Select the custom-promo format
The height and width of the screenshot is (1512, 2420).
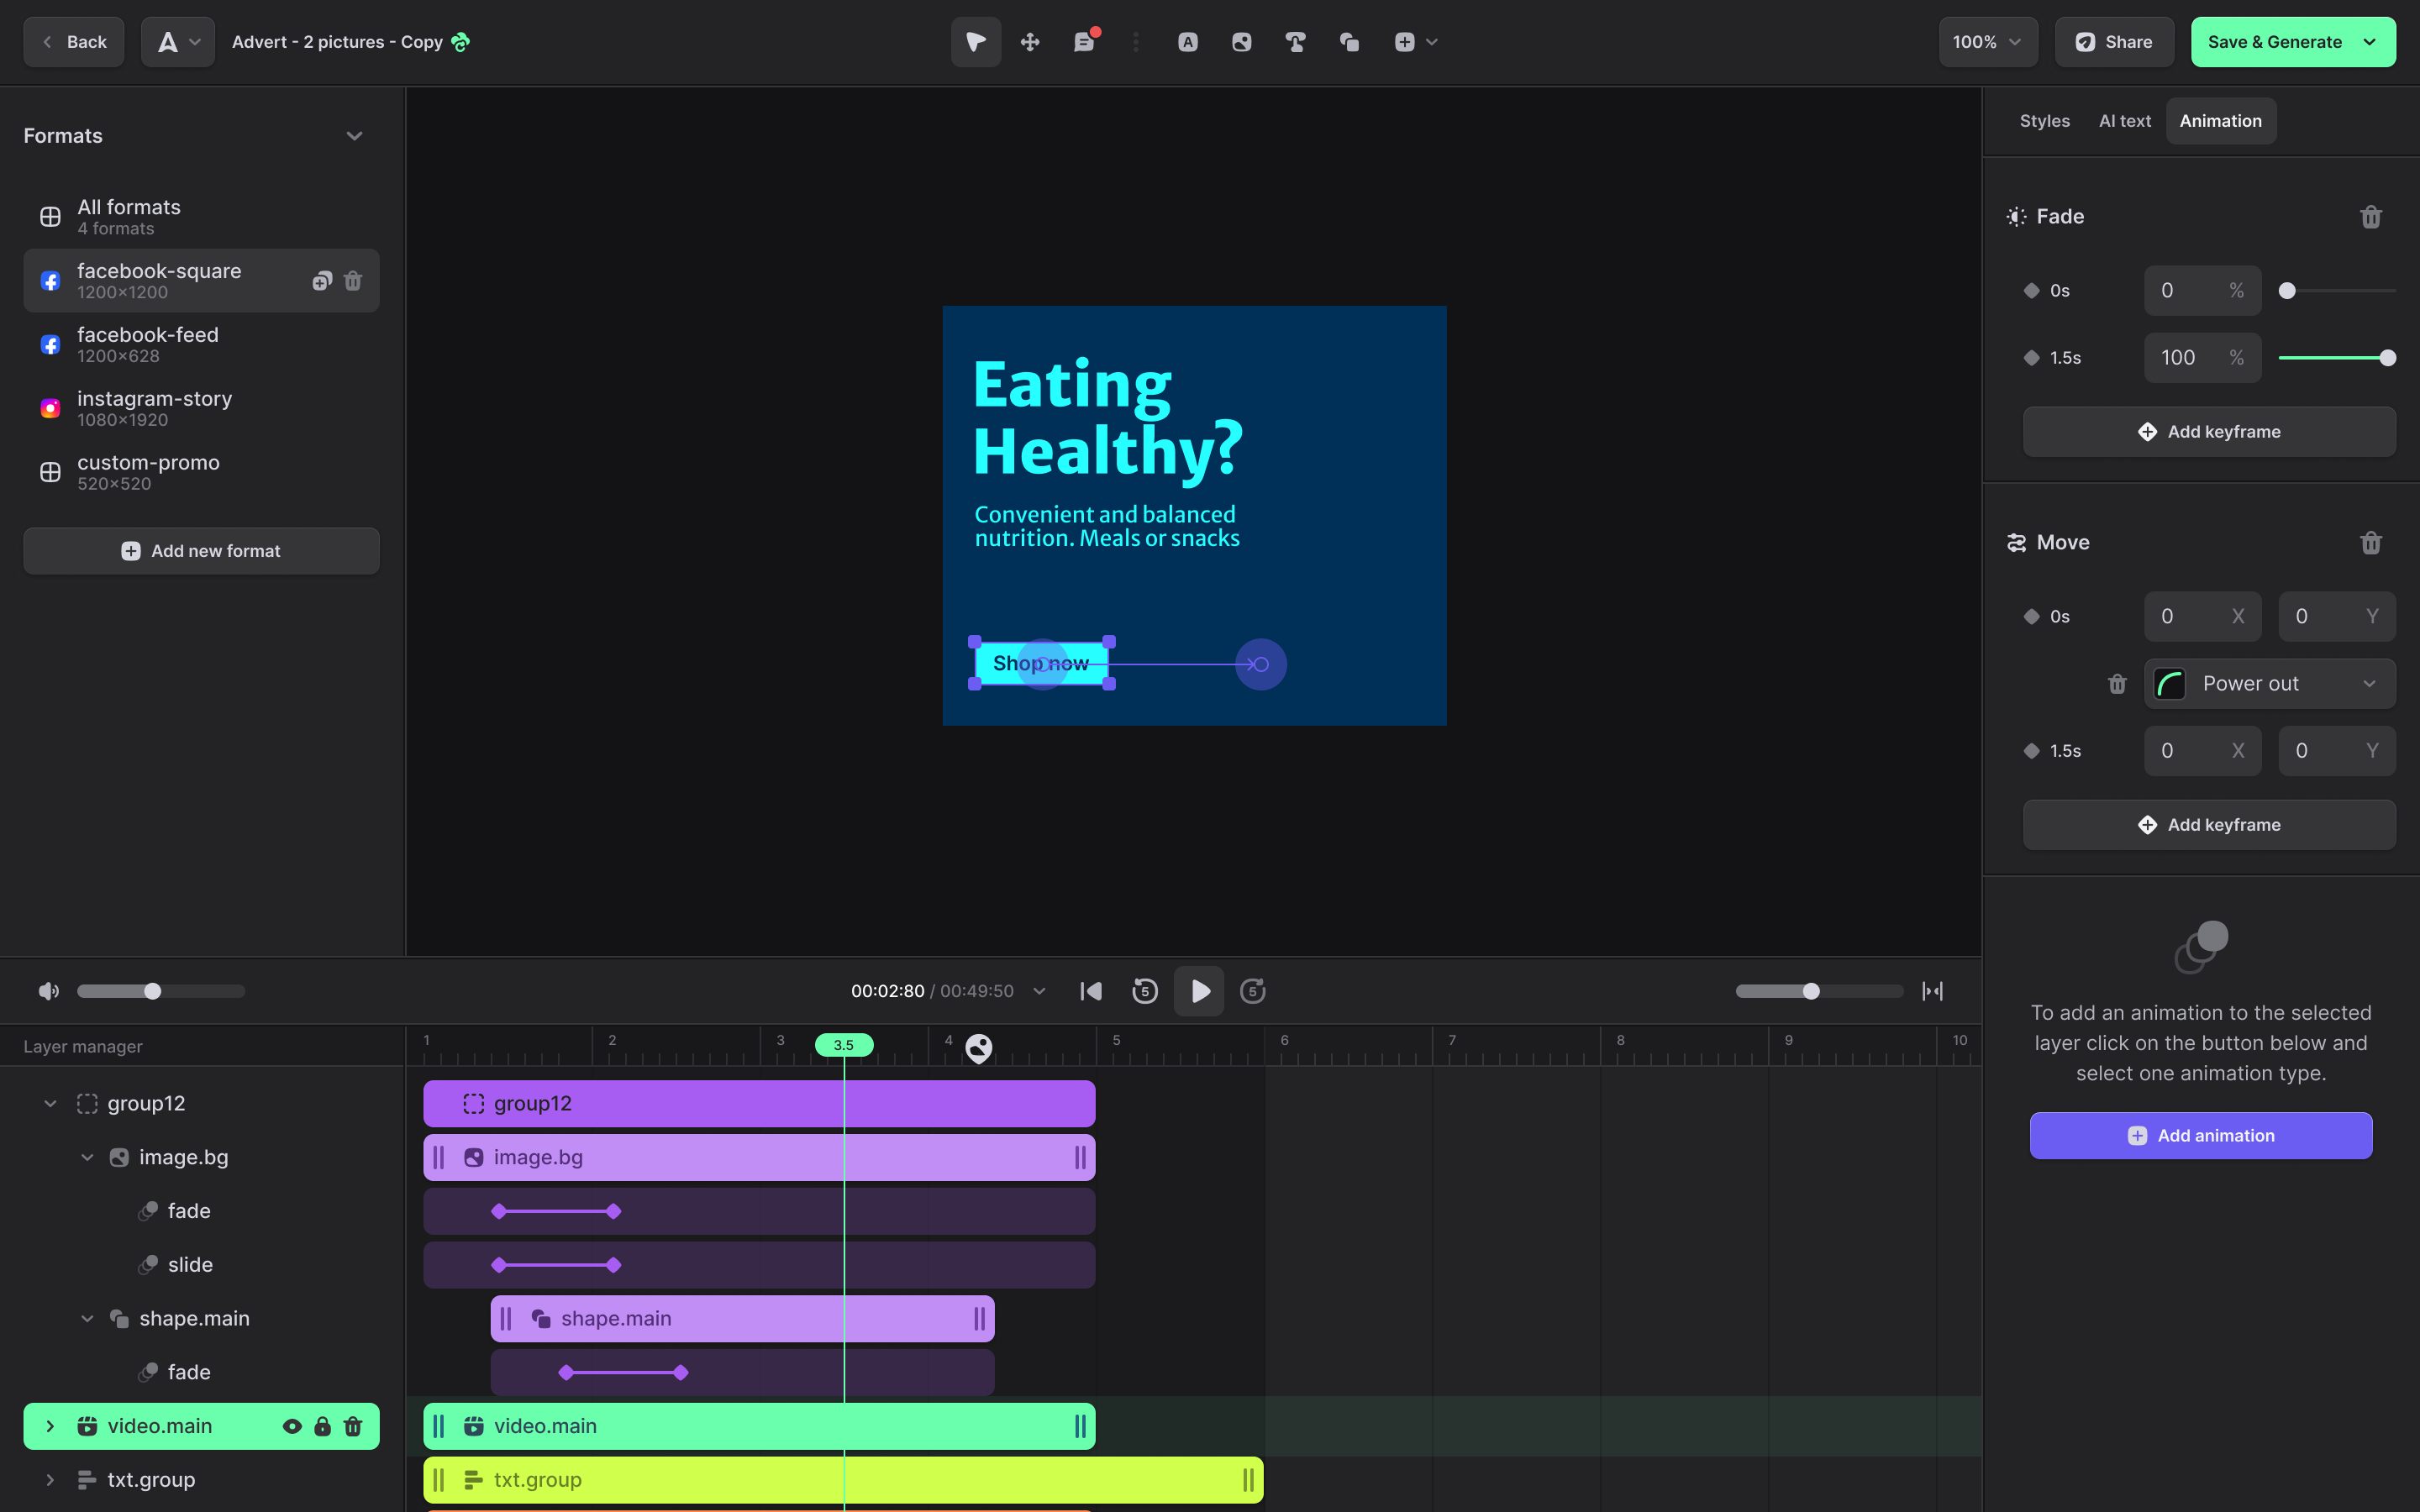pos(201,472)
